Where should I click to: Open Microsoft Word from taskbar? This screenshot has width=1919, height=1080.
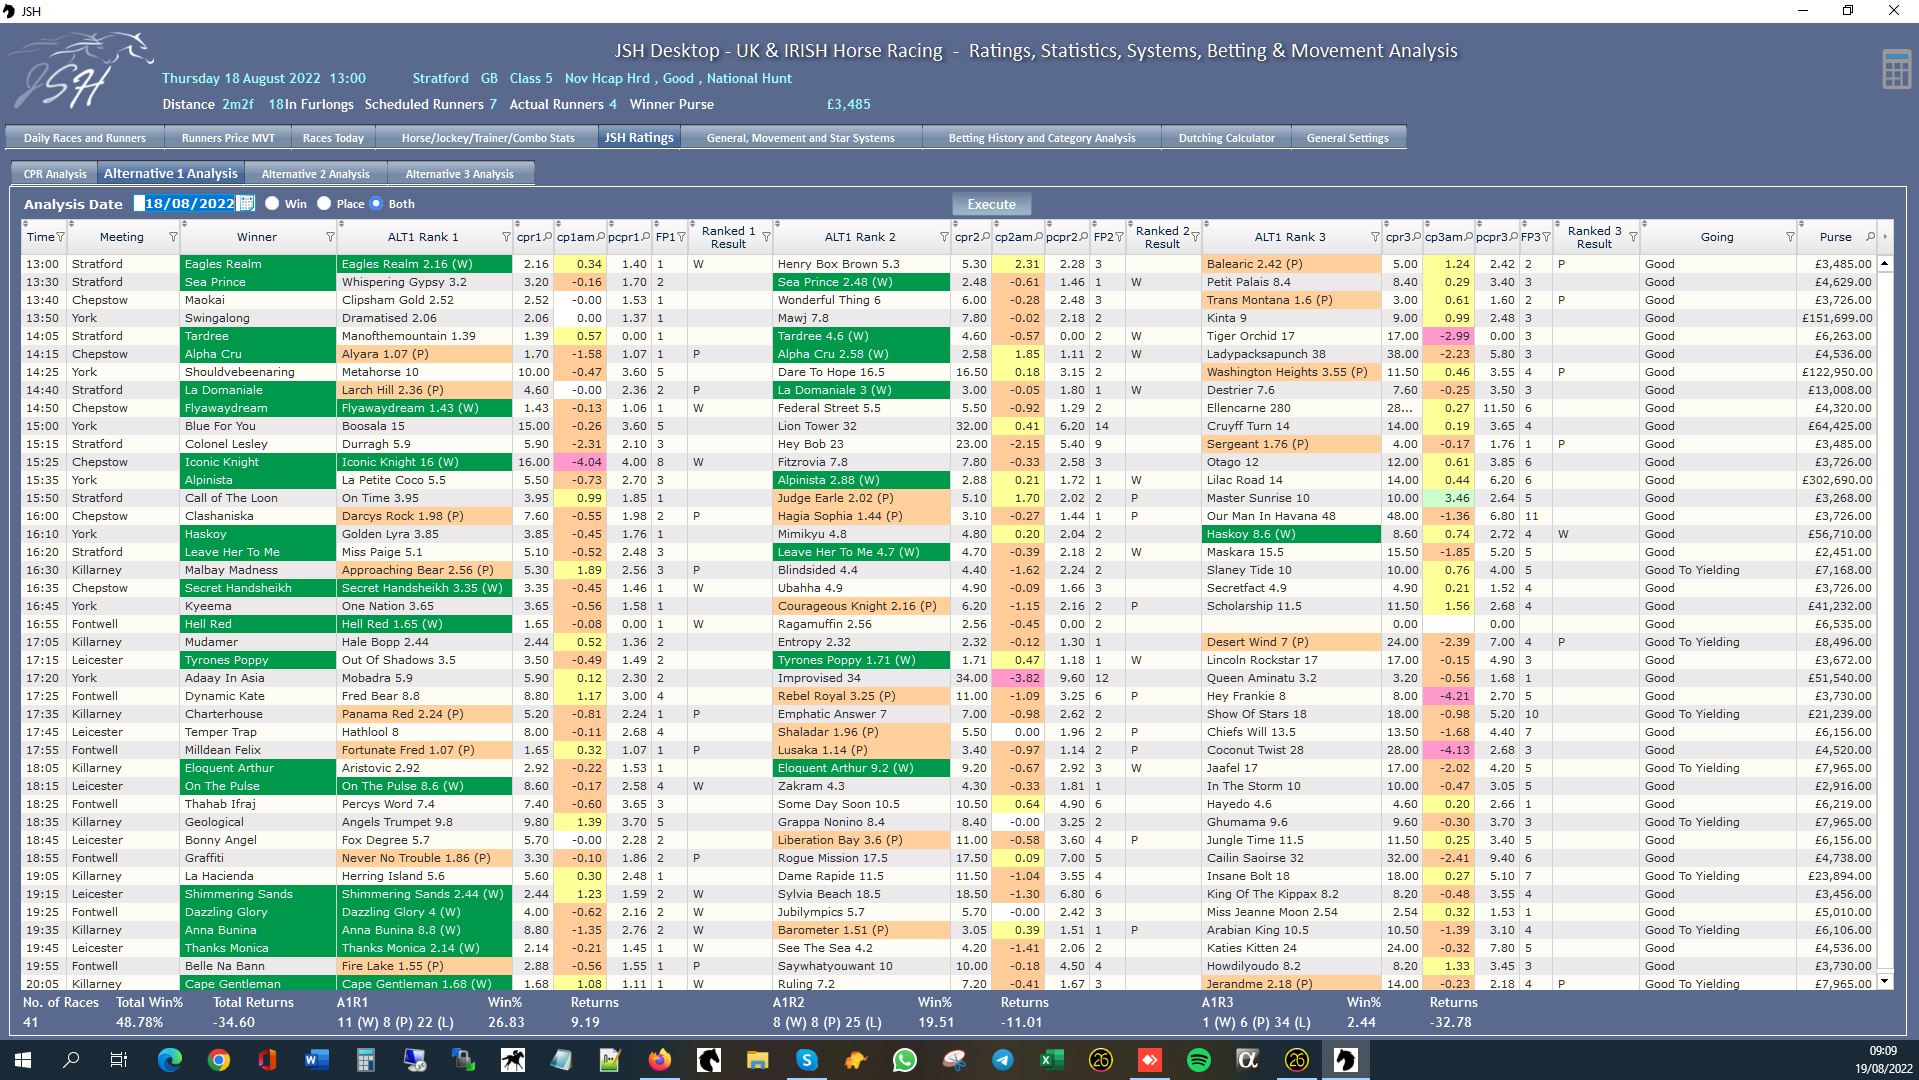tap(316, 1060)
